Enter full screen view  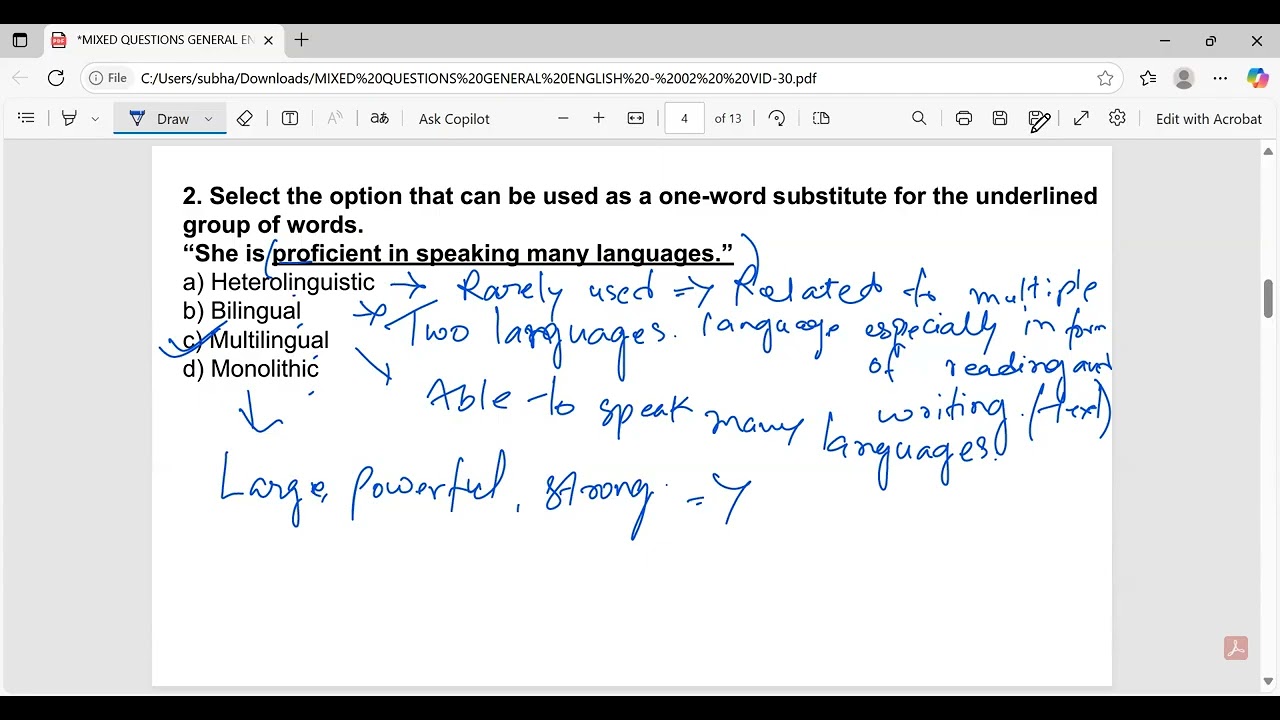[1081, 118]
